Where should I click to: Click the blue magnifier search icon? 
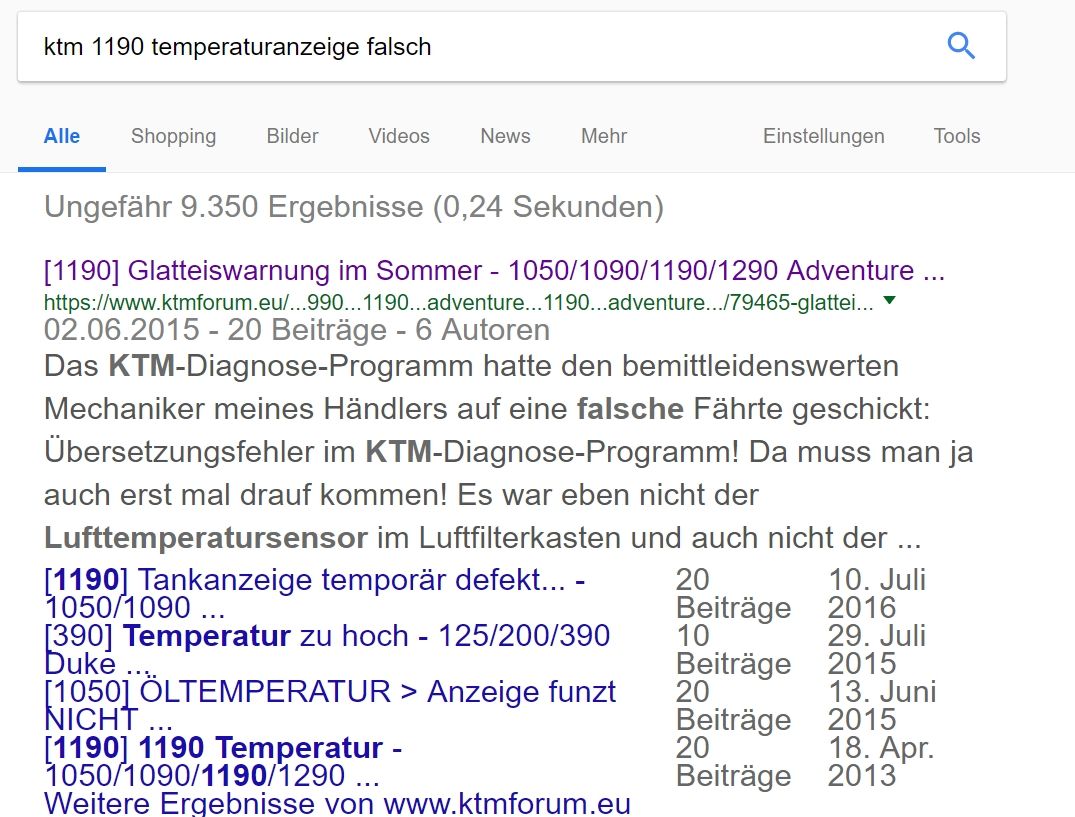tap(960, 46)
